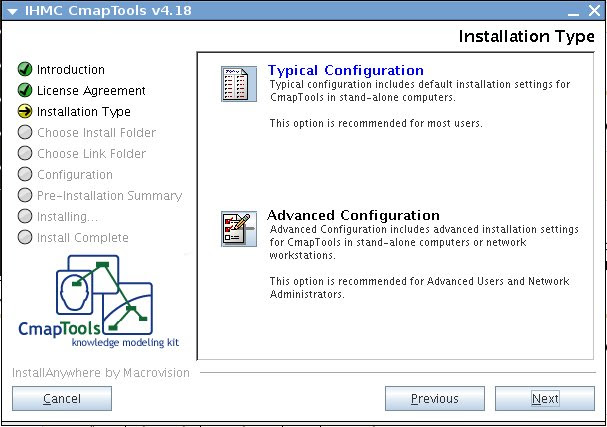Click the 'recommended for most users' text
This screenshot has height=427, width=607.
tap(376, 123)
